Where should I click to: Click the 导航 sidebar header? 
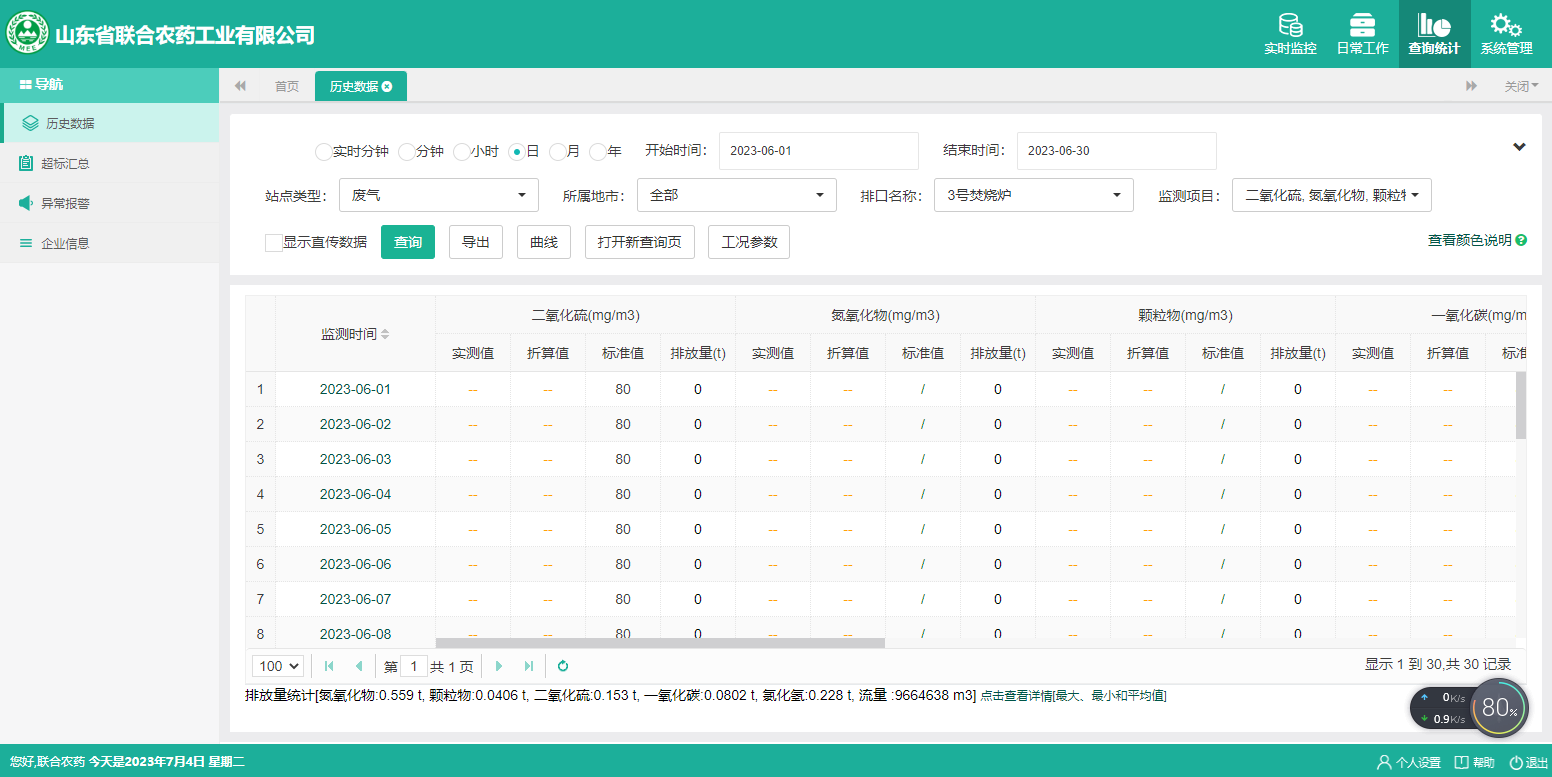pos(110,85)
